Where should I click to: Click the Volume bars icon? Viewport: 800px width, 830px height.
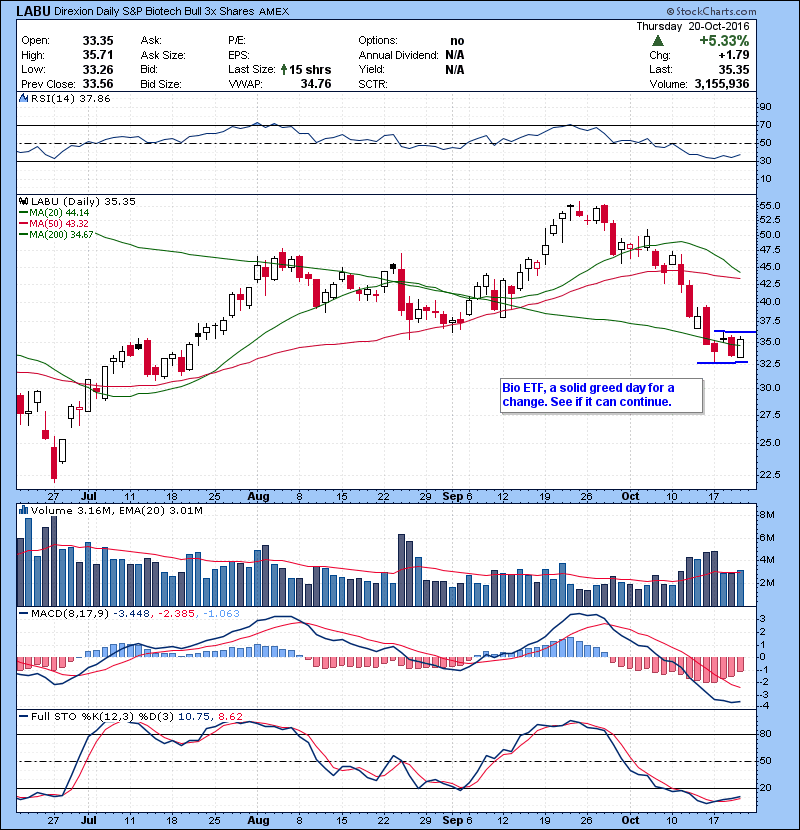point(23,510)
